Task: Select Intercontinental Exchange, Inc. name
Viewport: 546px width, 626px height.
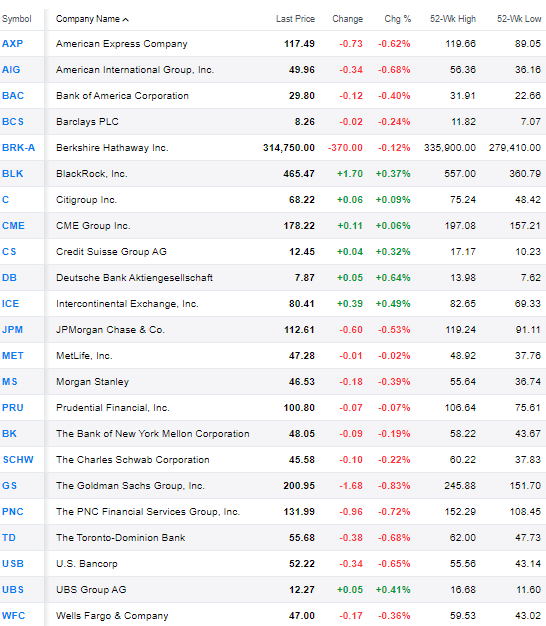Action: tap(127, 303)
